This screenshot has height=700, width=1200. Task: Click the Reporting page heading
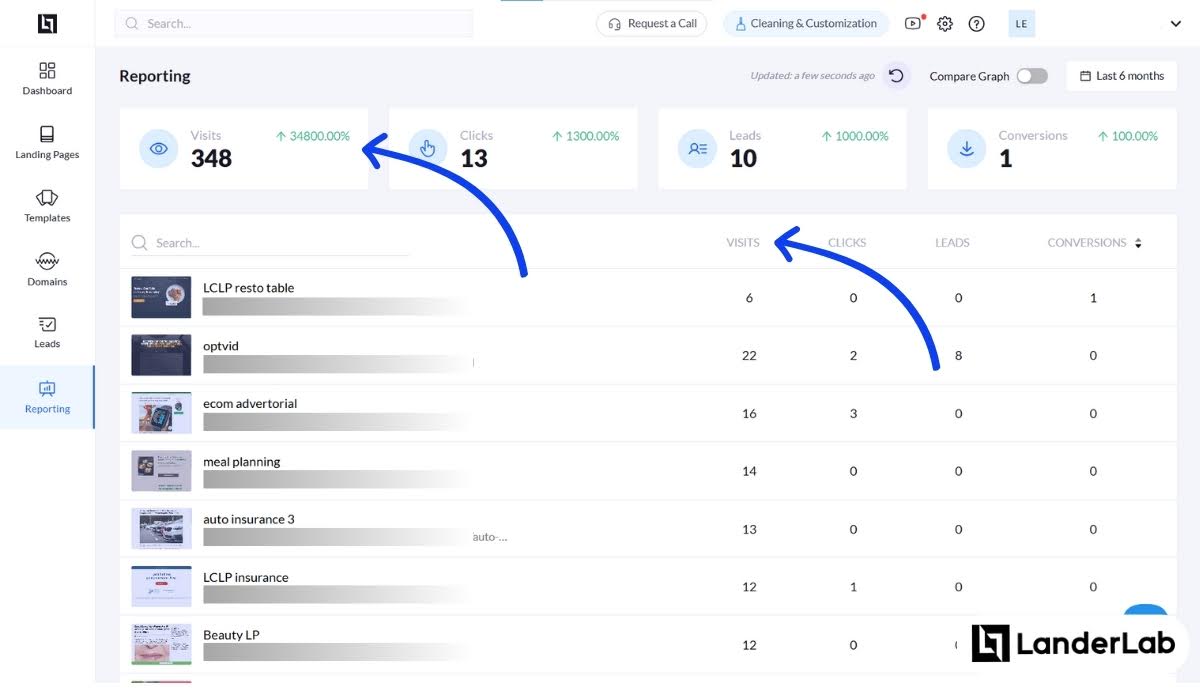point(155,76)
